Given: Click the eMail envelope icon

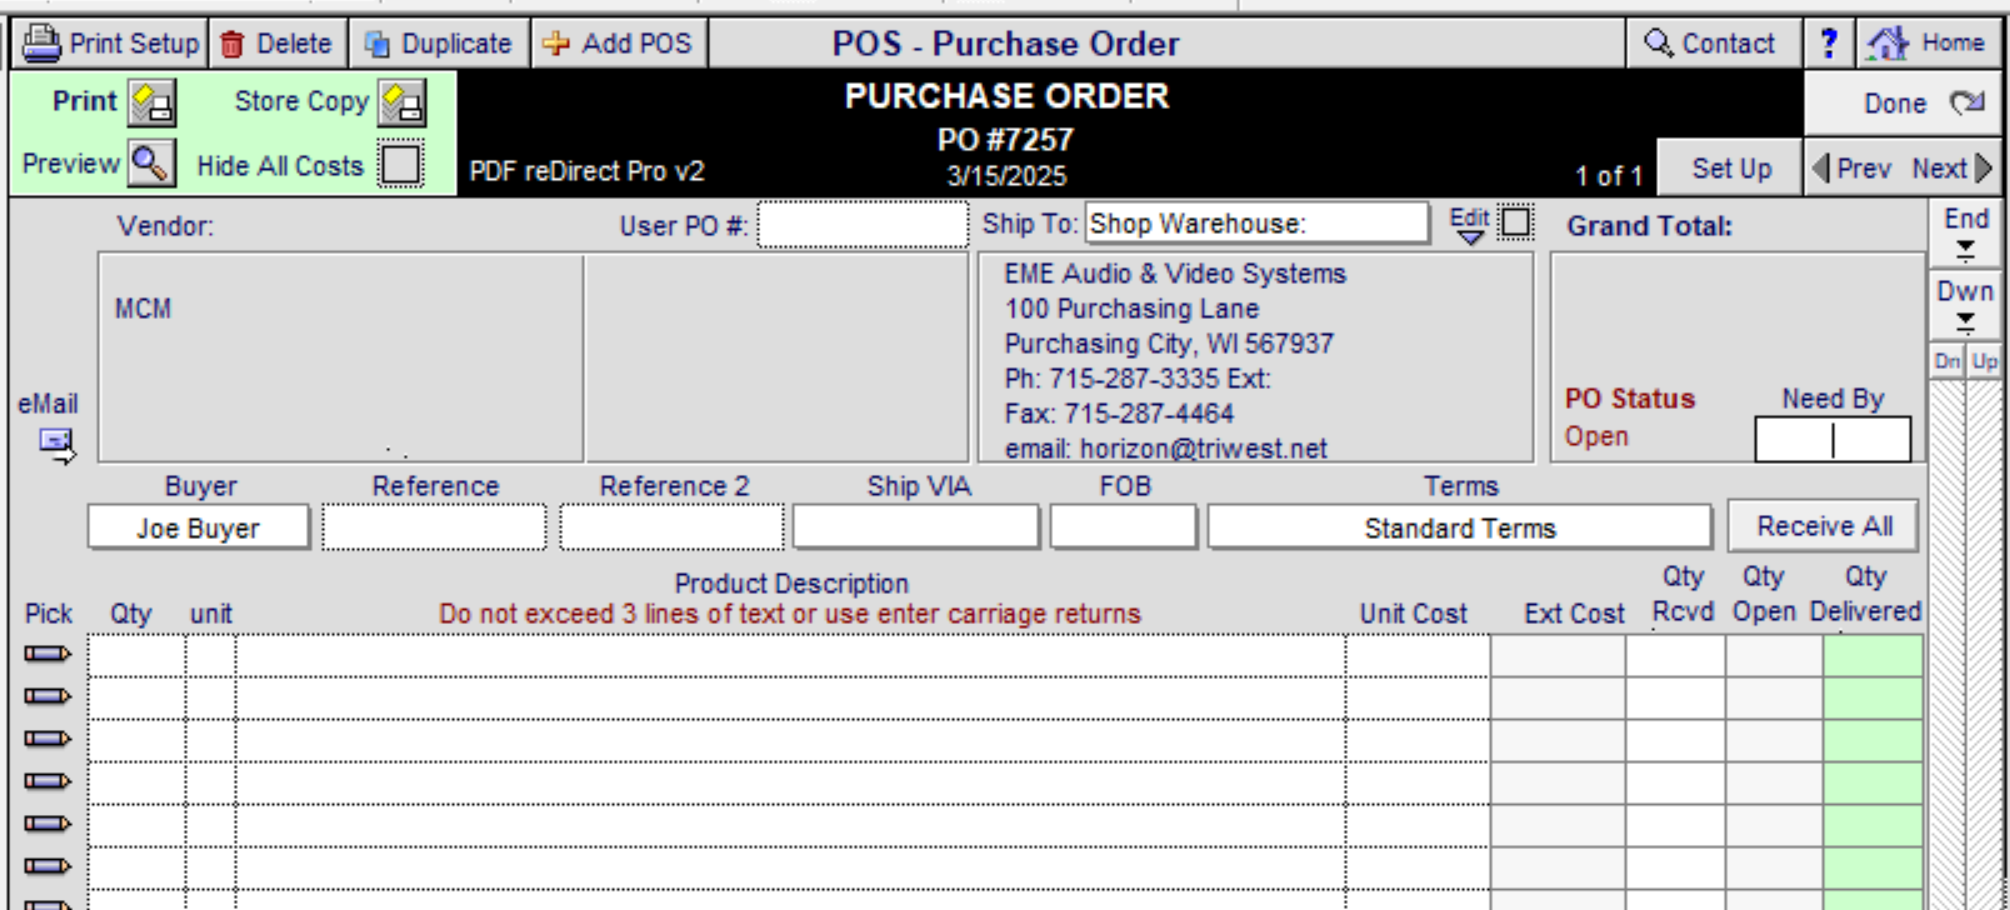Looking at the screenshot, I should click(x=57, y=445).
